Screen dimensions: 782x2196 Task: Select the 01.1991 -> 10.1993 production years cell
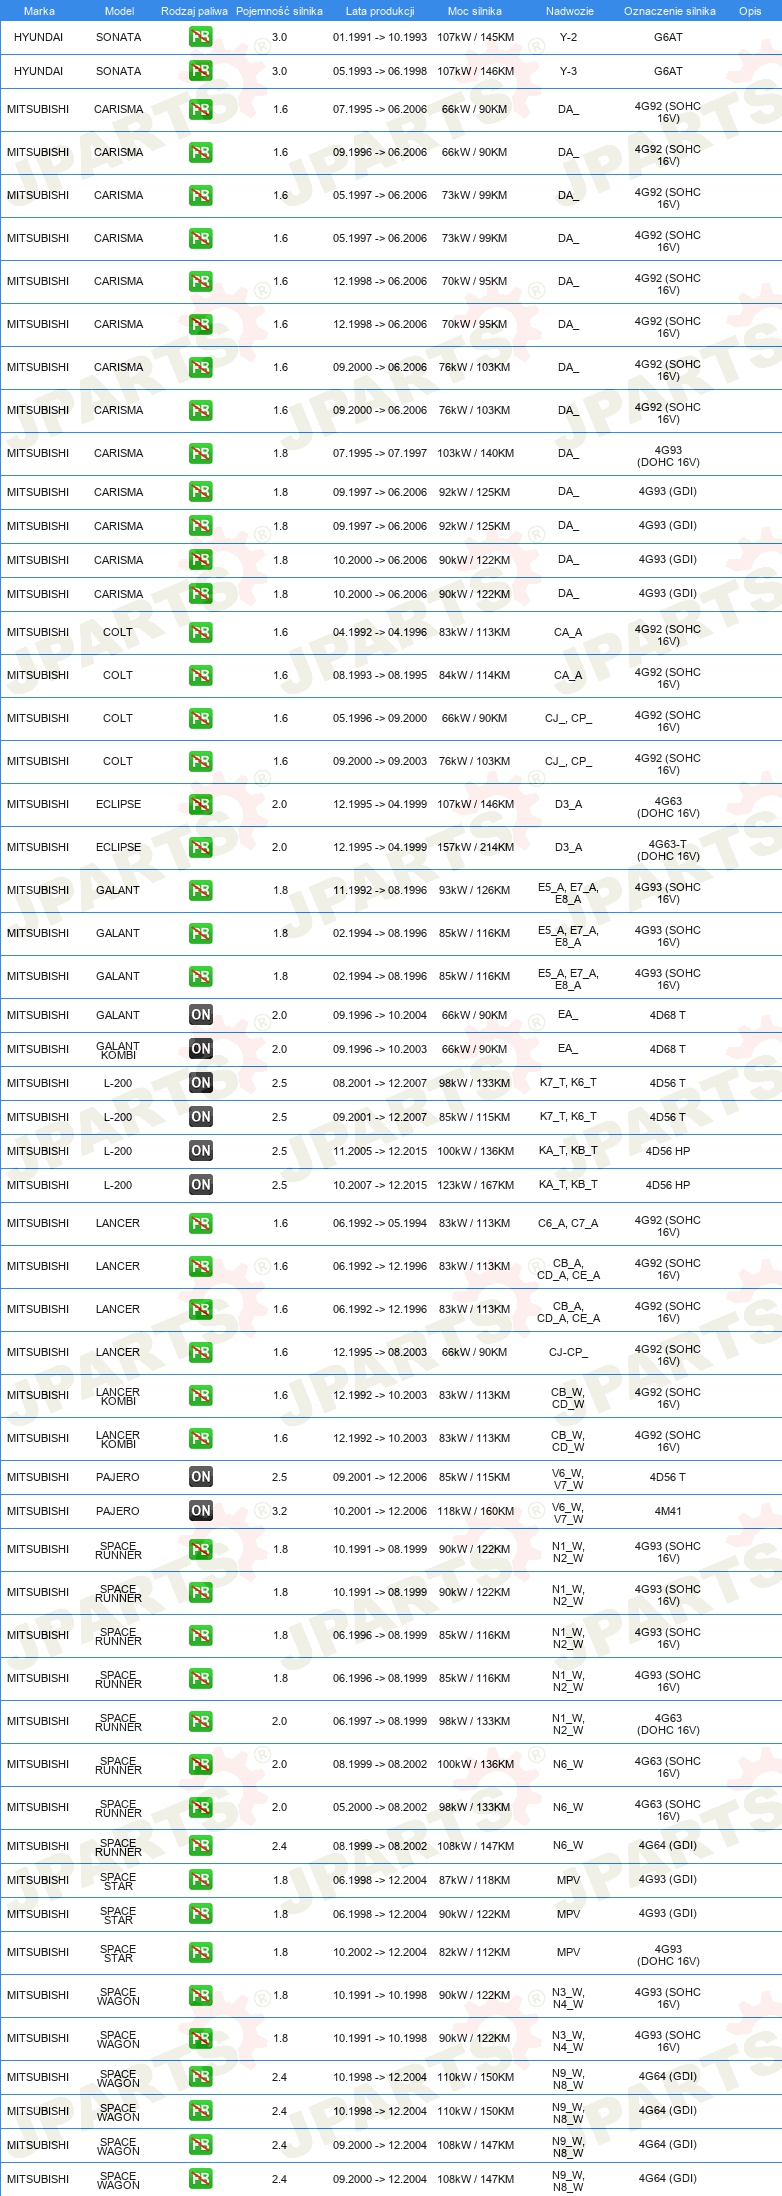click(380, 37)
